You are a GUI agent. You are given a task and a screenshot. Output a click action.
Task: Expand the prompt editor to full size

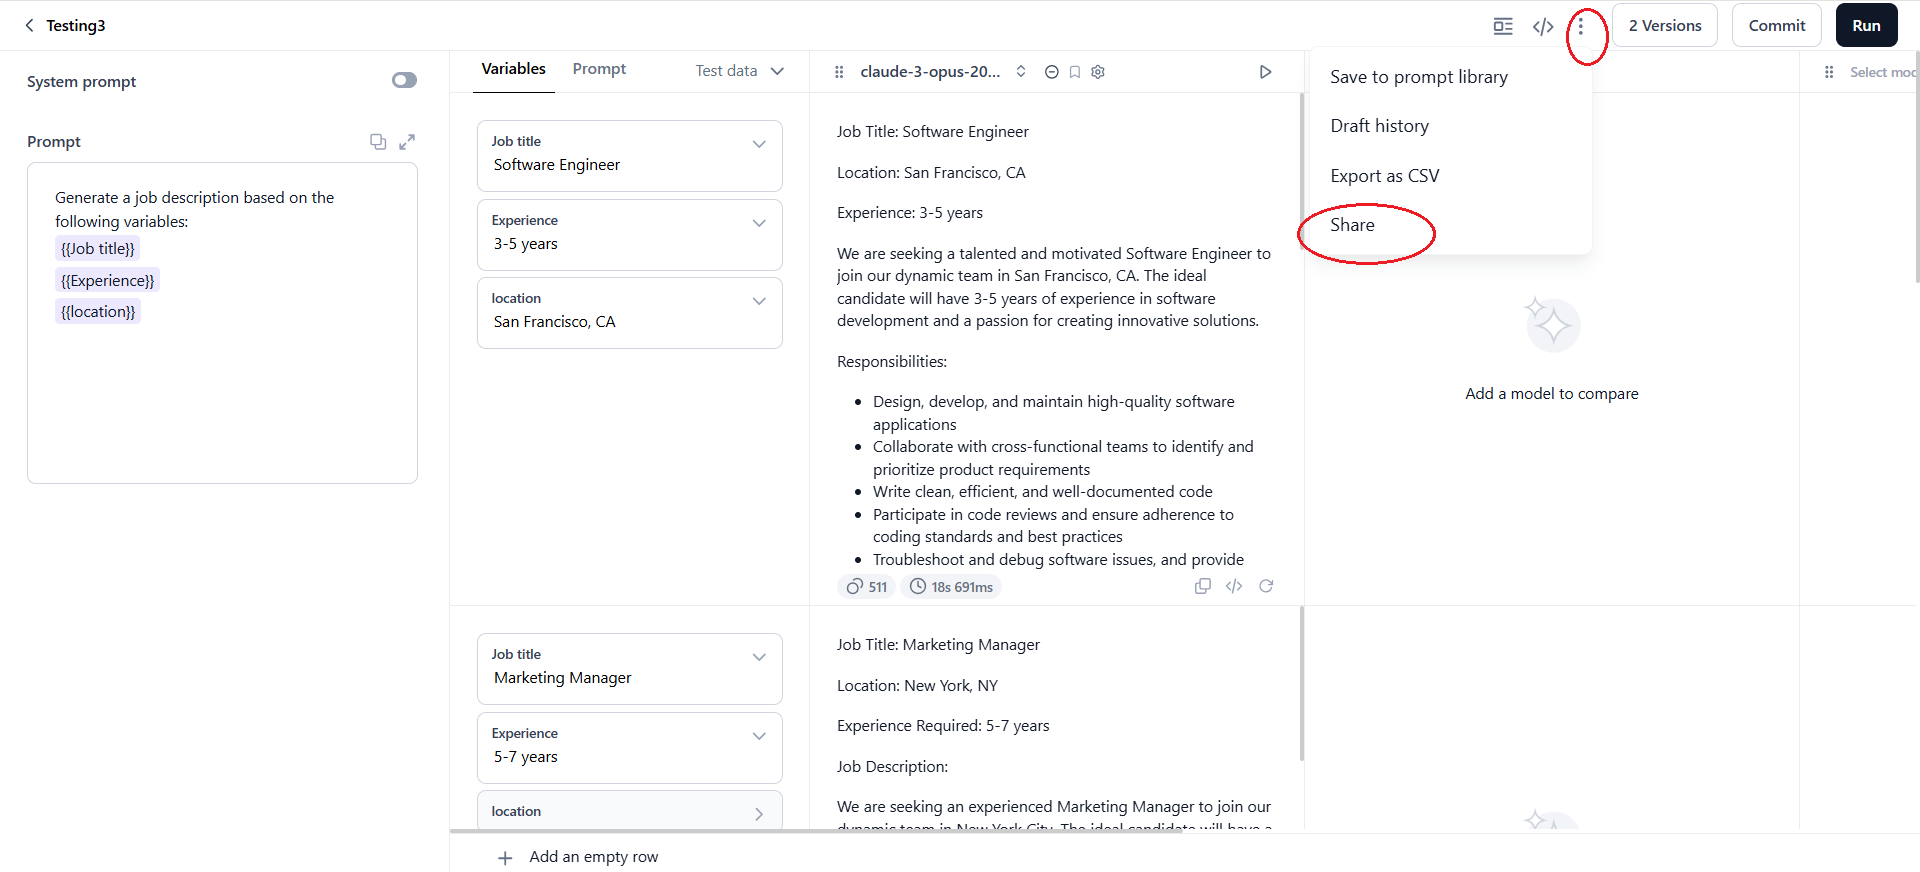click(x=407, y=142)
